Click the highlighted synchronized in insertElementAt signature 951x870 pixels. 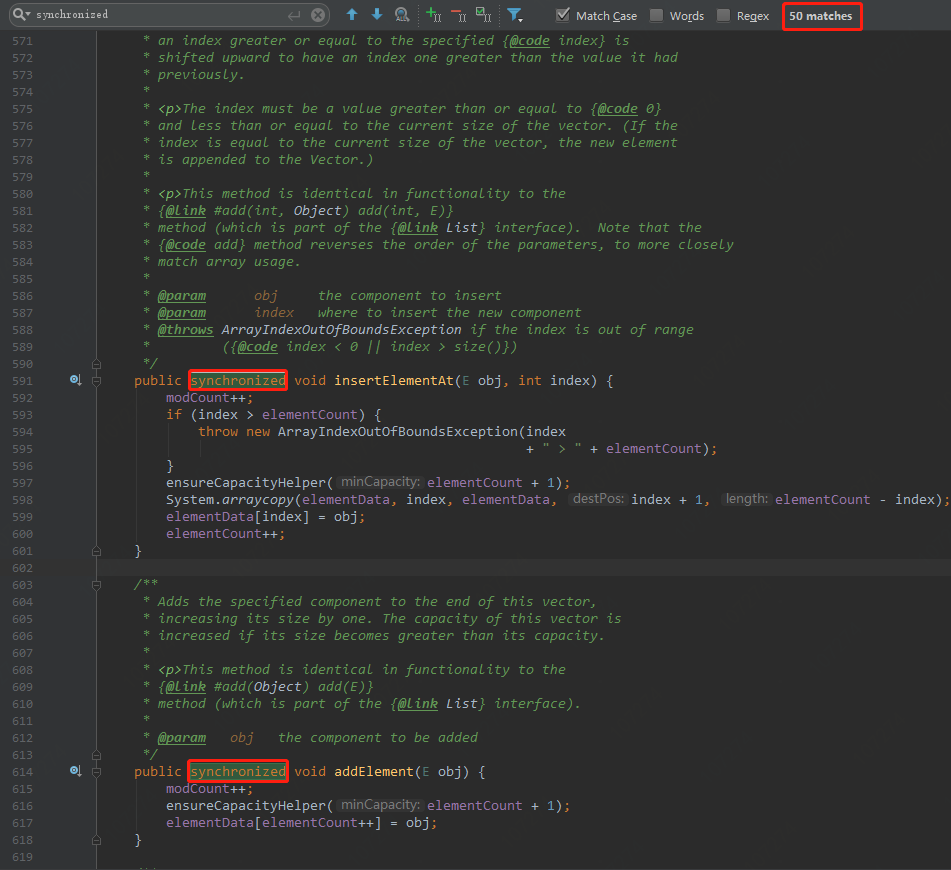(x=238, y=380)
